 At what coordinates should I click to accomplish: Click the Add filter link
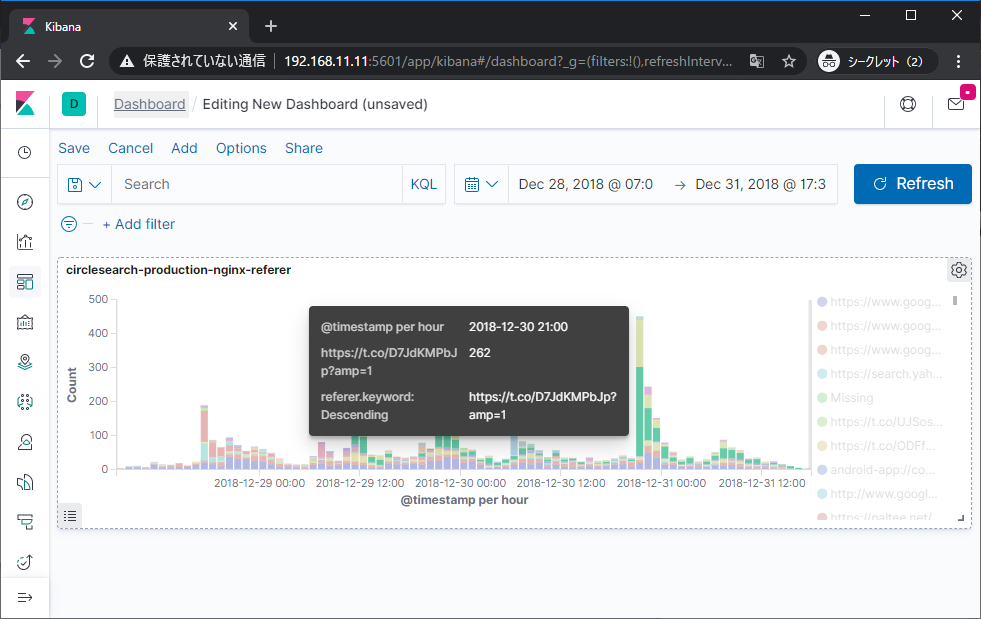[138, 224]
